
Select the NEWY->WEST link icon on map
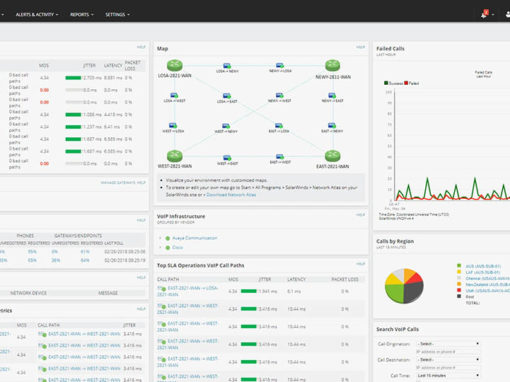[280, 96]
